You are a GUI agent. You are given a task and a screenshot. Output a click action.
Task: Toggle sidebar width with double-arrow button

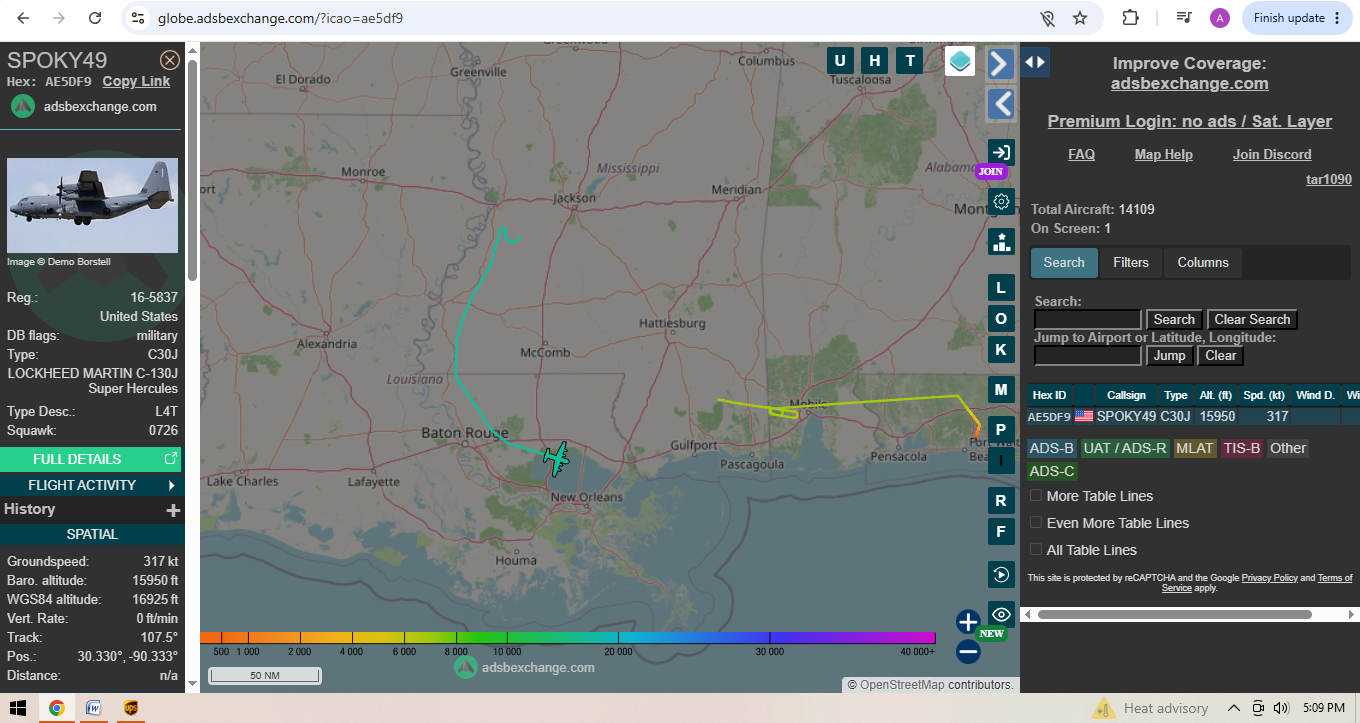(x=1035, y=62)
